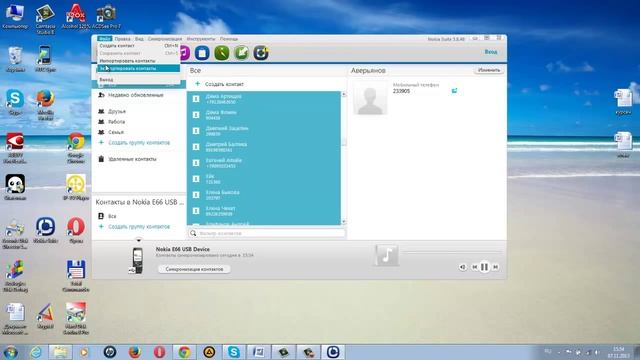Pause music playback in the player
The height and width of the screenshot is (360, 640).
(484, 267)
